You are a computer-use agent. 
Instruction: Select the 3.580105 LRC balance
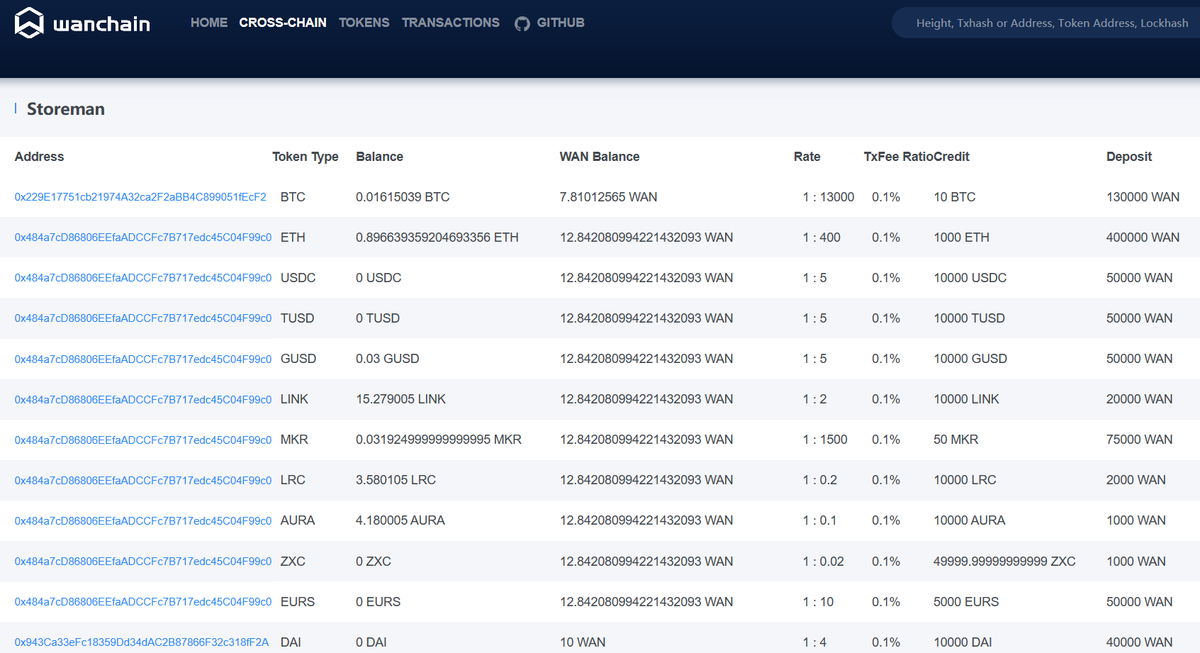tap(397, 480)
